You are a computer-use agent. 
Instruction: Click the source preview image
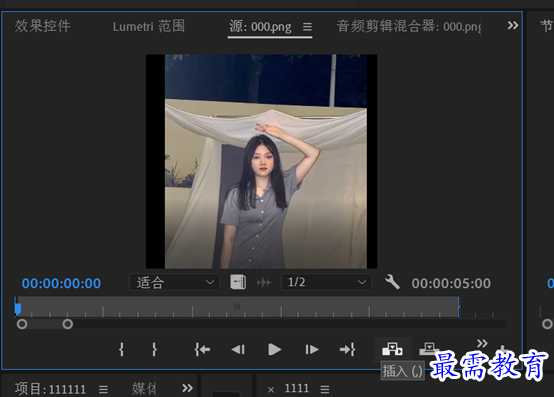click(261, 161)
